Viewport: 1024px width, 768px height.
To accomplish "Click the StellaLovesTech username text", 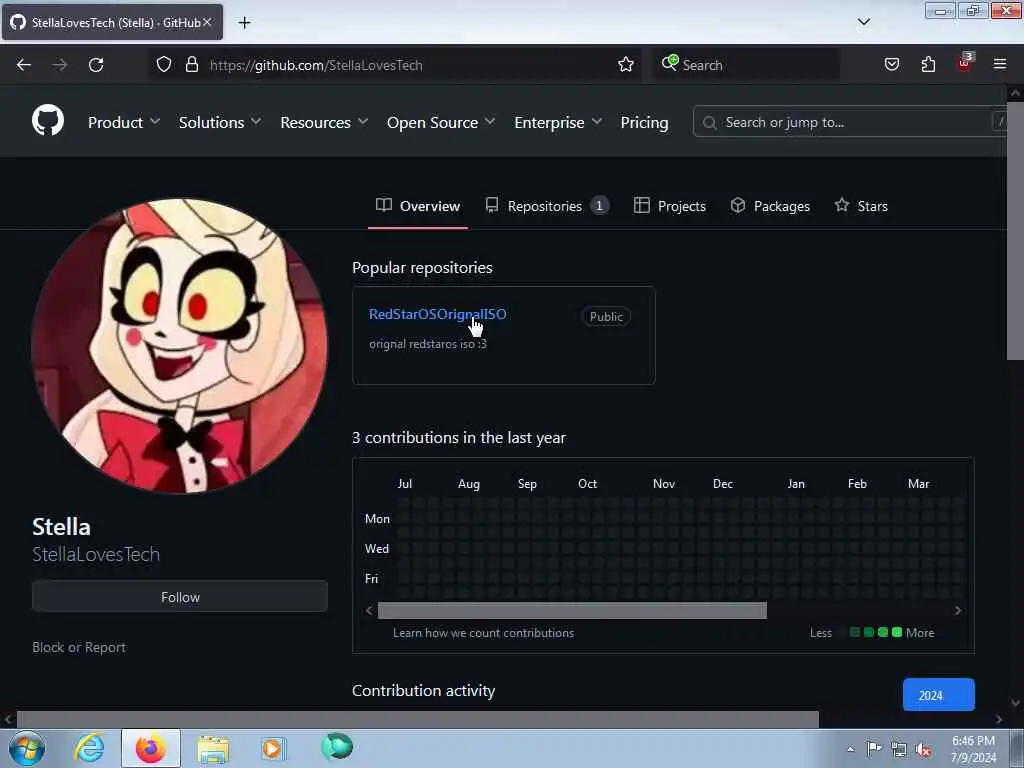I will click(x=96, y=554).
